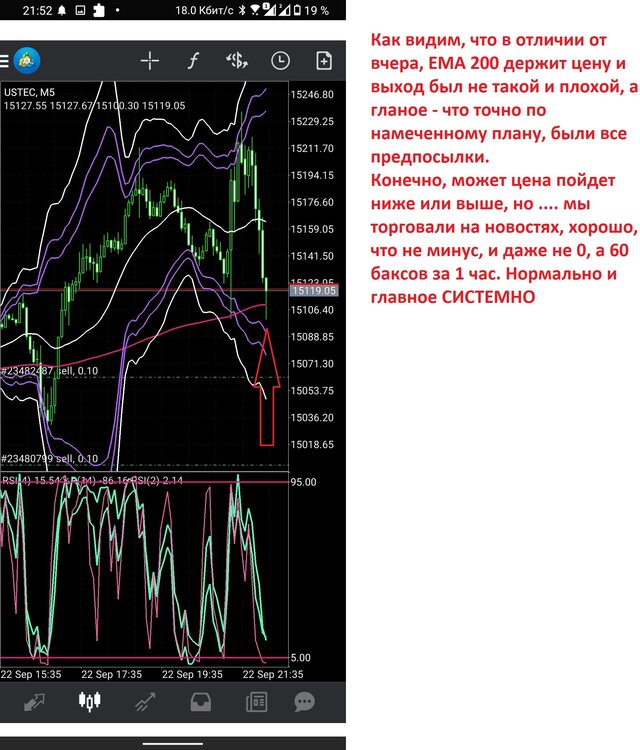640x750 pixels.
Task: Tap the Android gesture navigation bar handle
Action: 173,744
